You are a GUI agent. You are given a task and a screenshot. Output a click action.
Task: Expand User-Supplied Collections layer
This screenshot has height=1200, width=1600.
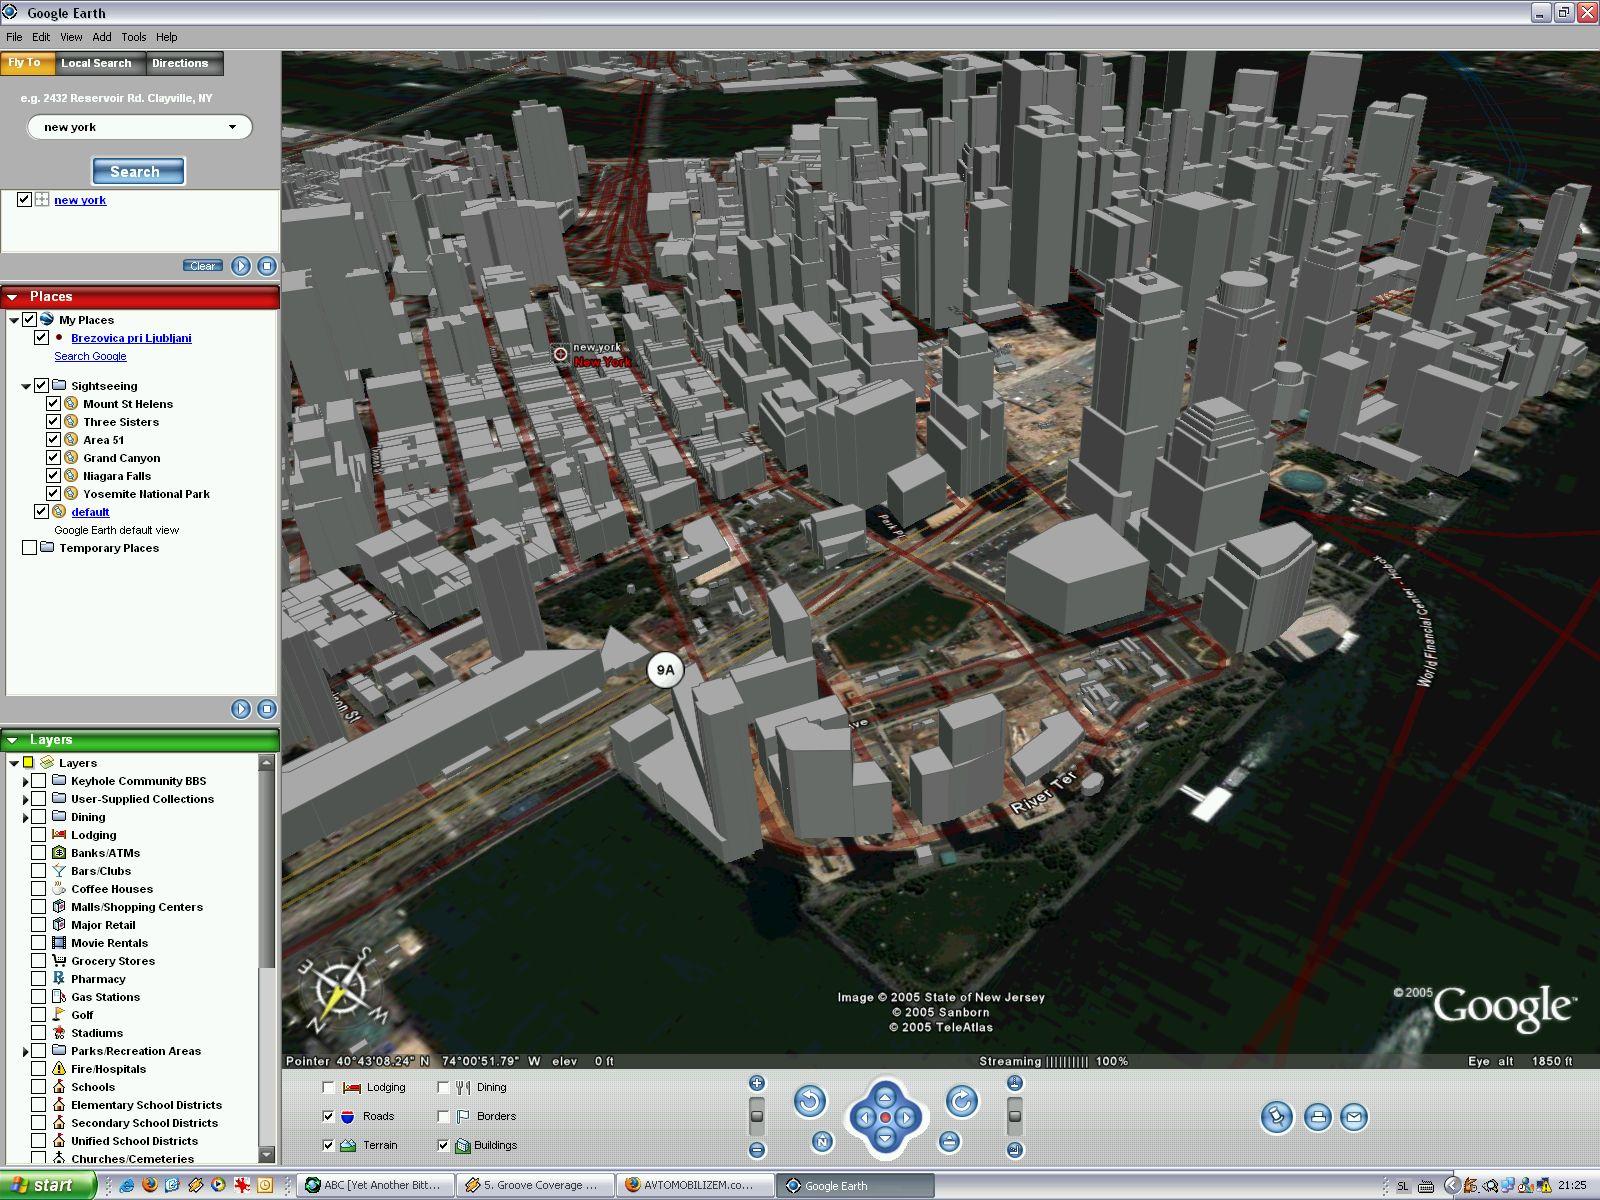(x=25, y=799)
